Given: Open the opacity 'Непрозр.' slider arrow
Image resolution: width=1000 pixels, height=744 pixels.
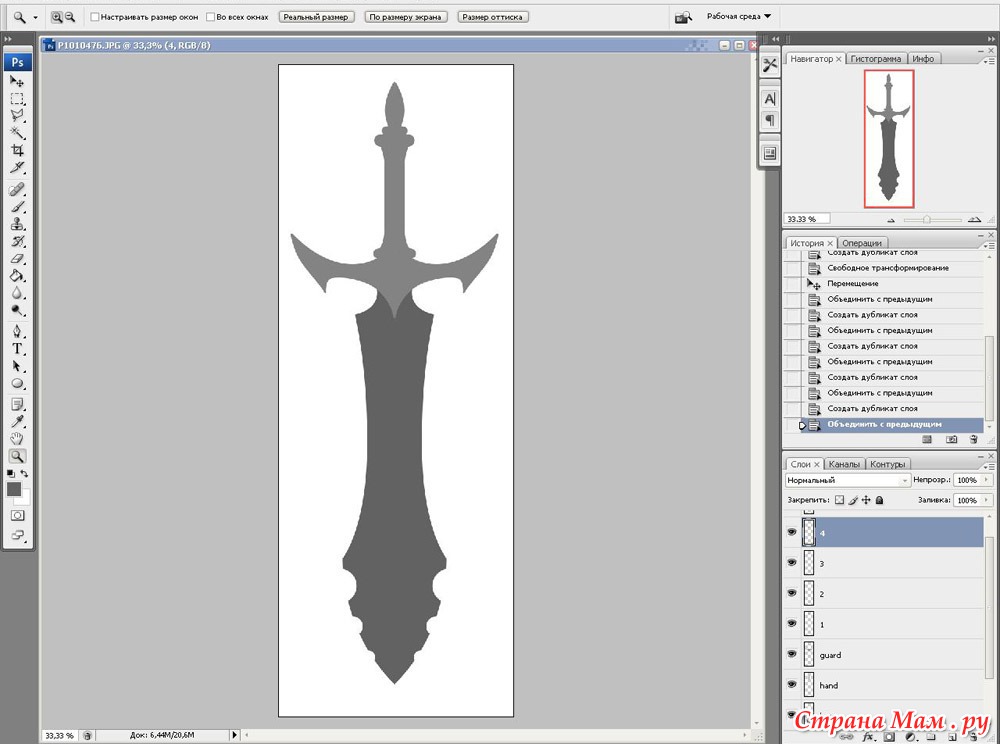Looking at the screenshot, I should click(x=987, y=480).
